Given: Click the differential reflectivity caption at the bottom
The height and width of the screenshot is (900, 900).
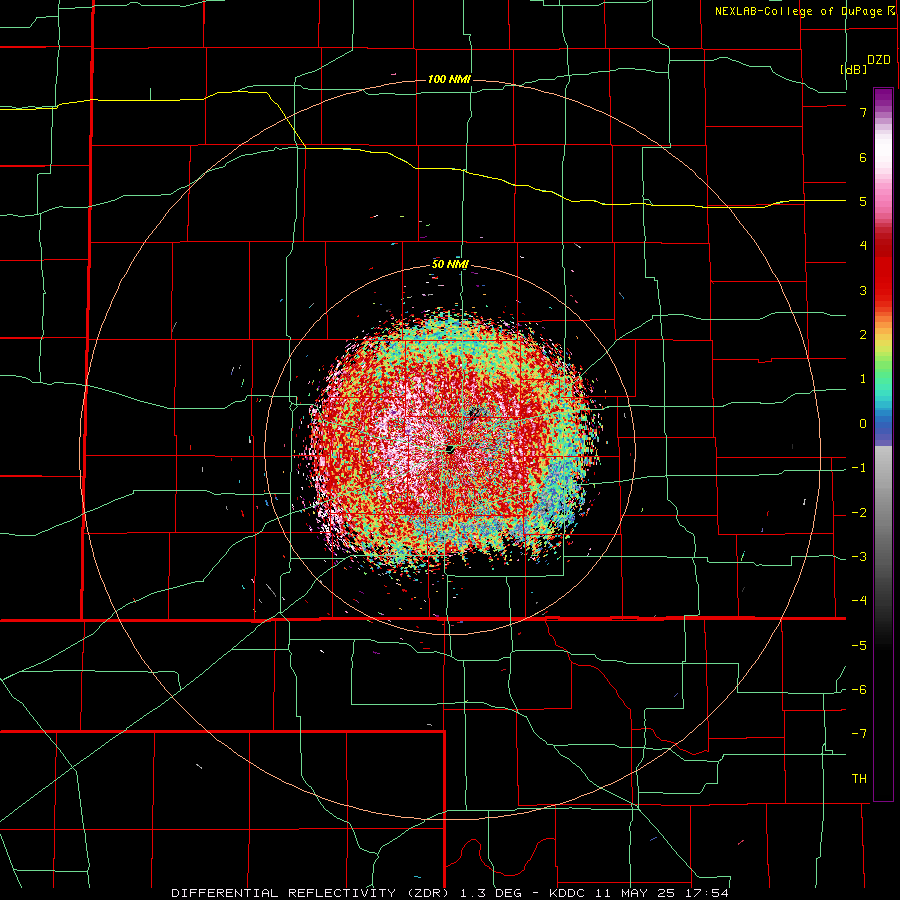Looking at the screenshot, I should 450,893.
